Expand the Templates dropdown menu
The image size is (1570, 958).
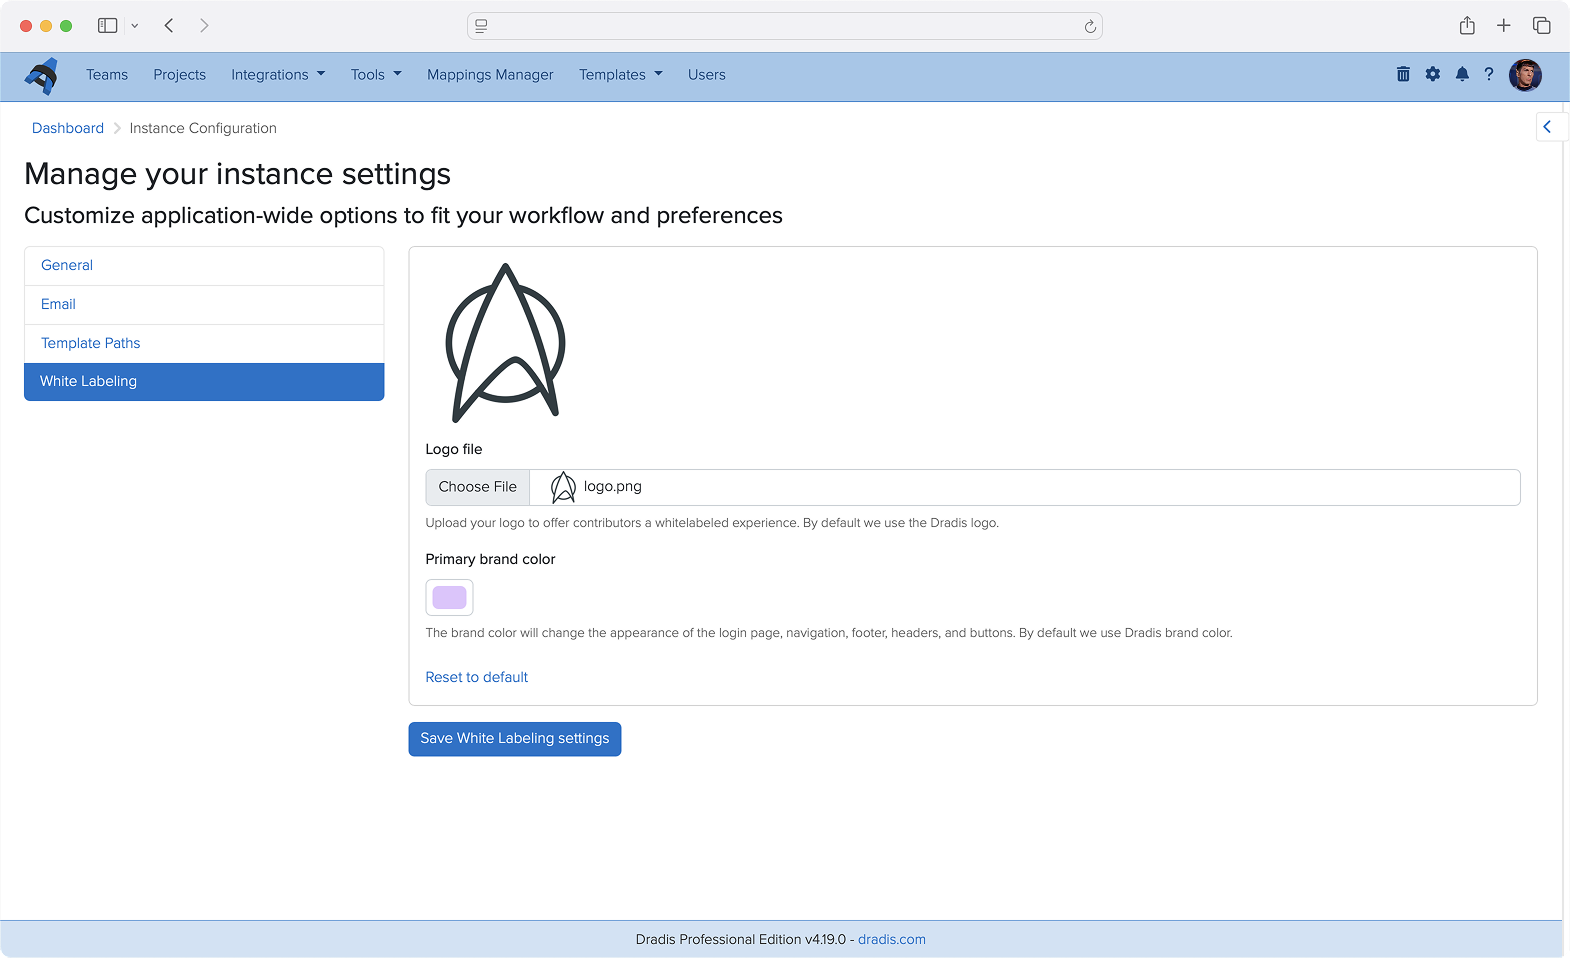620,75
